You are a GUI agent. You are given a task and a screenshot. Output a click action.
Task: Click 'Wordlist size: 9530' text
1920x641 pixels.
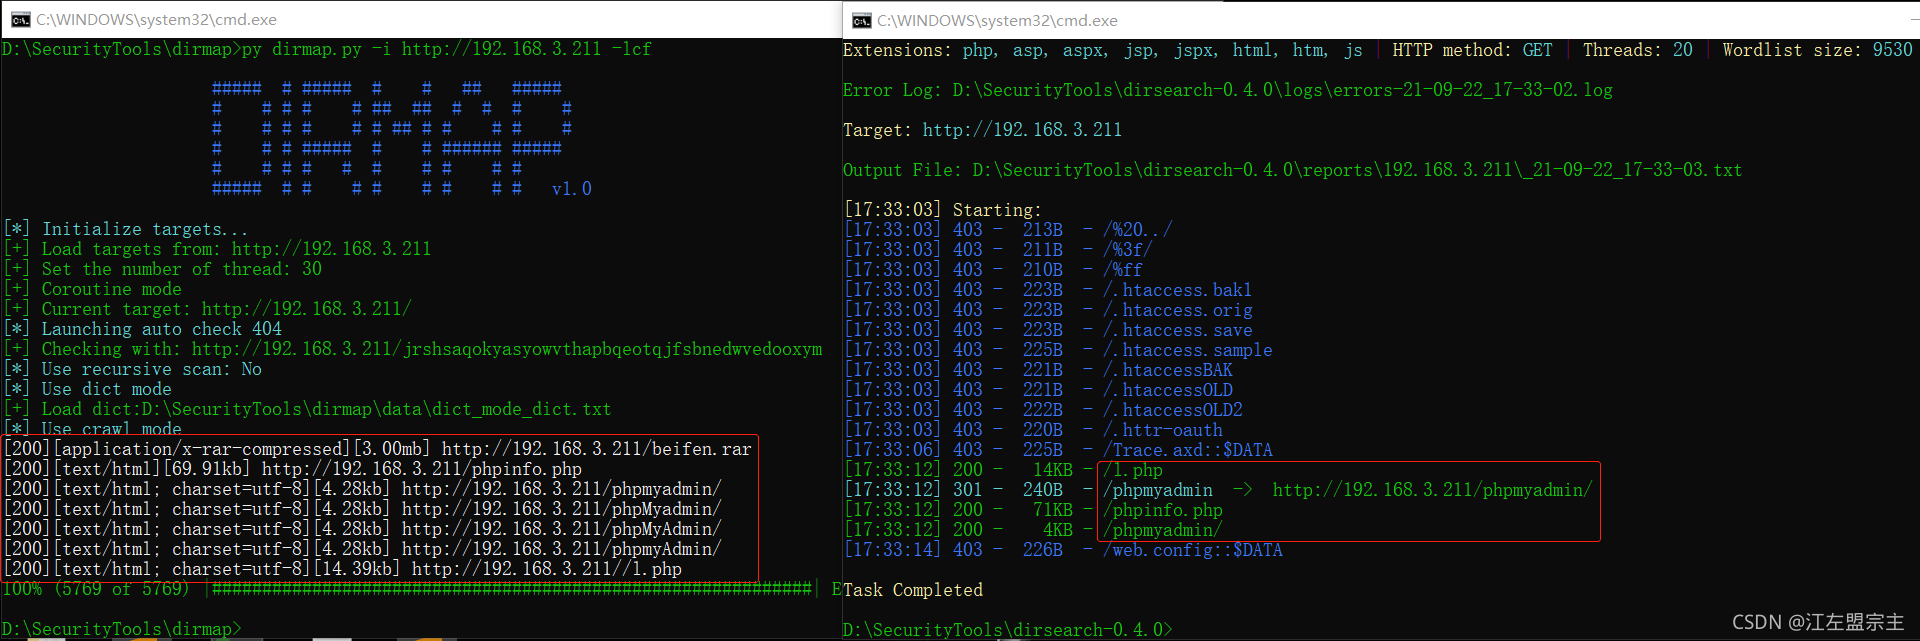1818,50
